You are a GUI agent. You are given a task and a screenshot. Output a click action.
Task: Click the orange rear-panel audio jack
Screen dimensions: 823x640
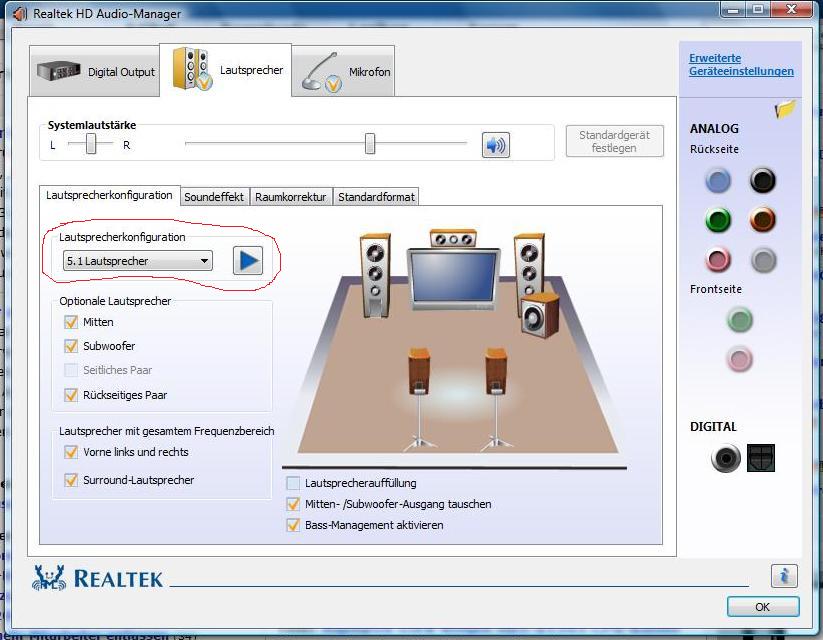coord(763,219)
